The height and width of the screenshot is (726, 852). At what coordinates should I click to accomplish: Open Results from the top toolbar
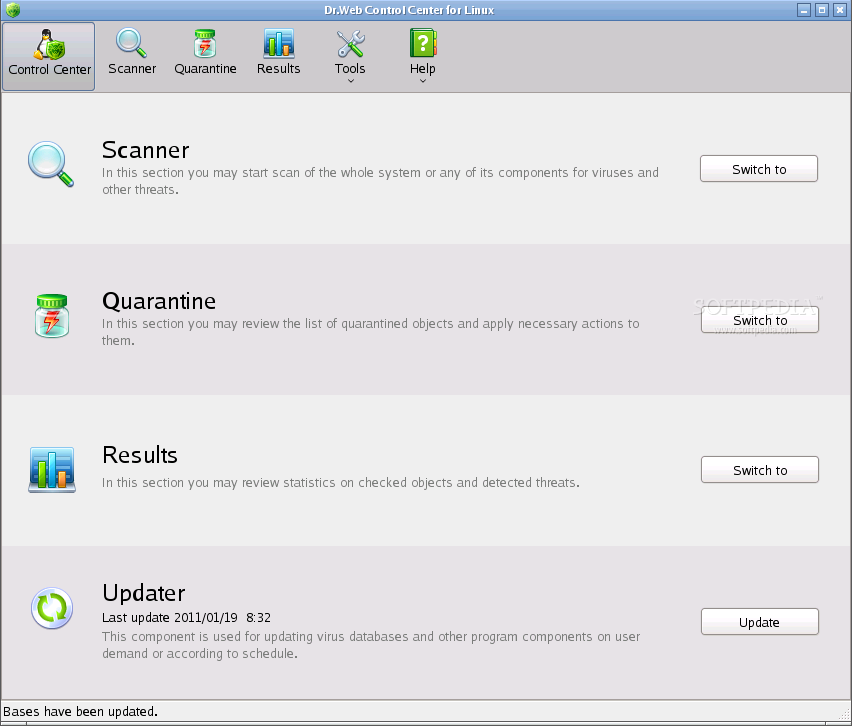point(279,53)
